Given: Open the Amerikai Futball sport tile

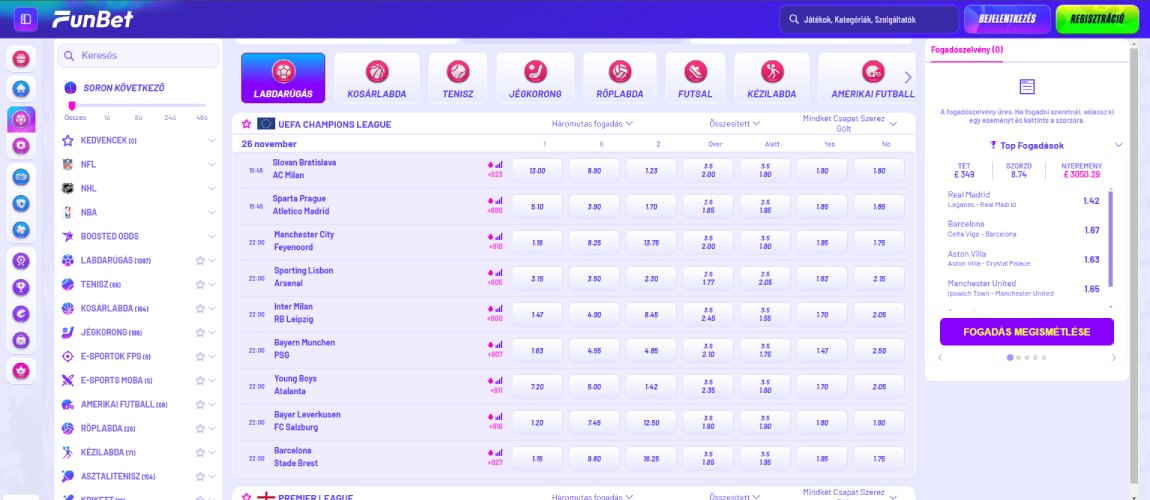Looking at the screenshot, I should tap(867, 78).
